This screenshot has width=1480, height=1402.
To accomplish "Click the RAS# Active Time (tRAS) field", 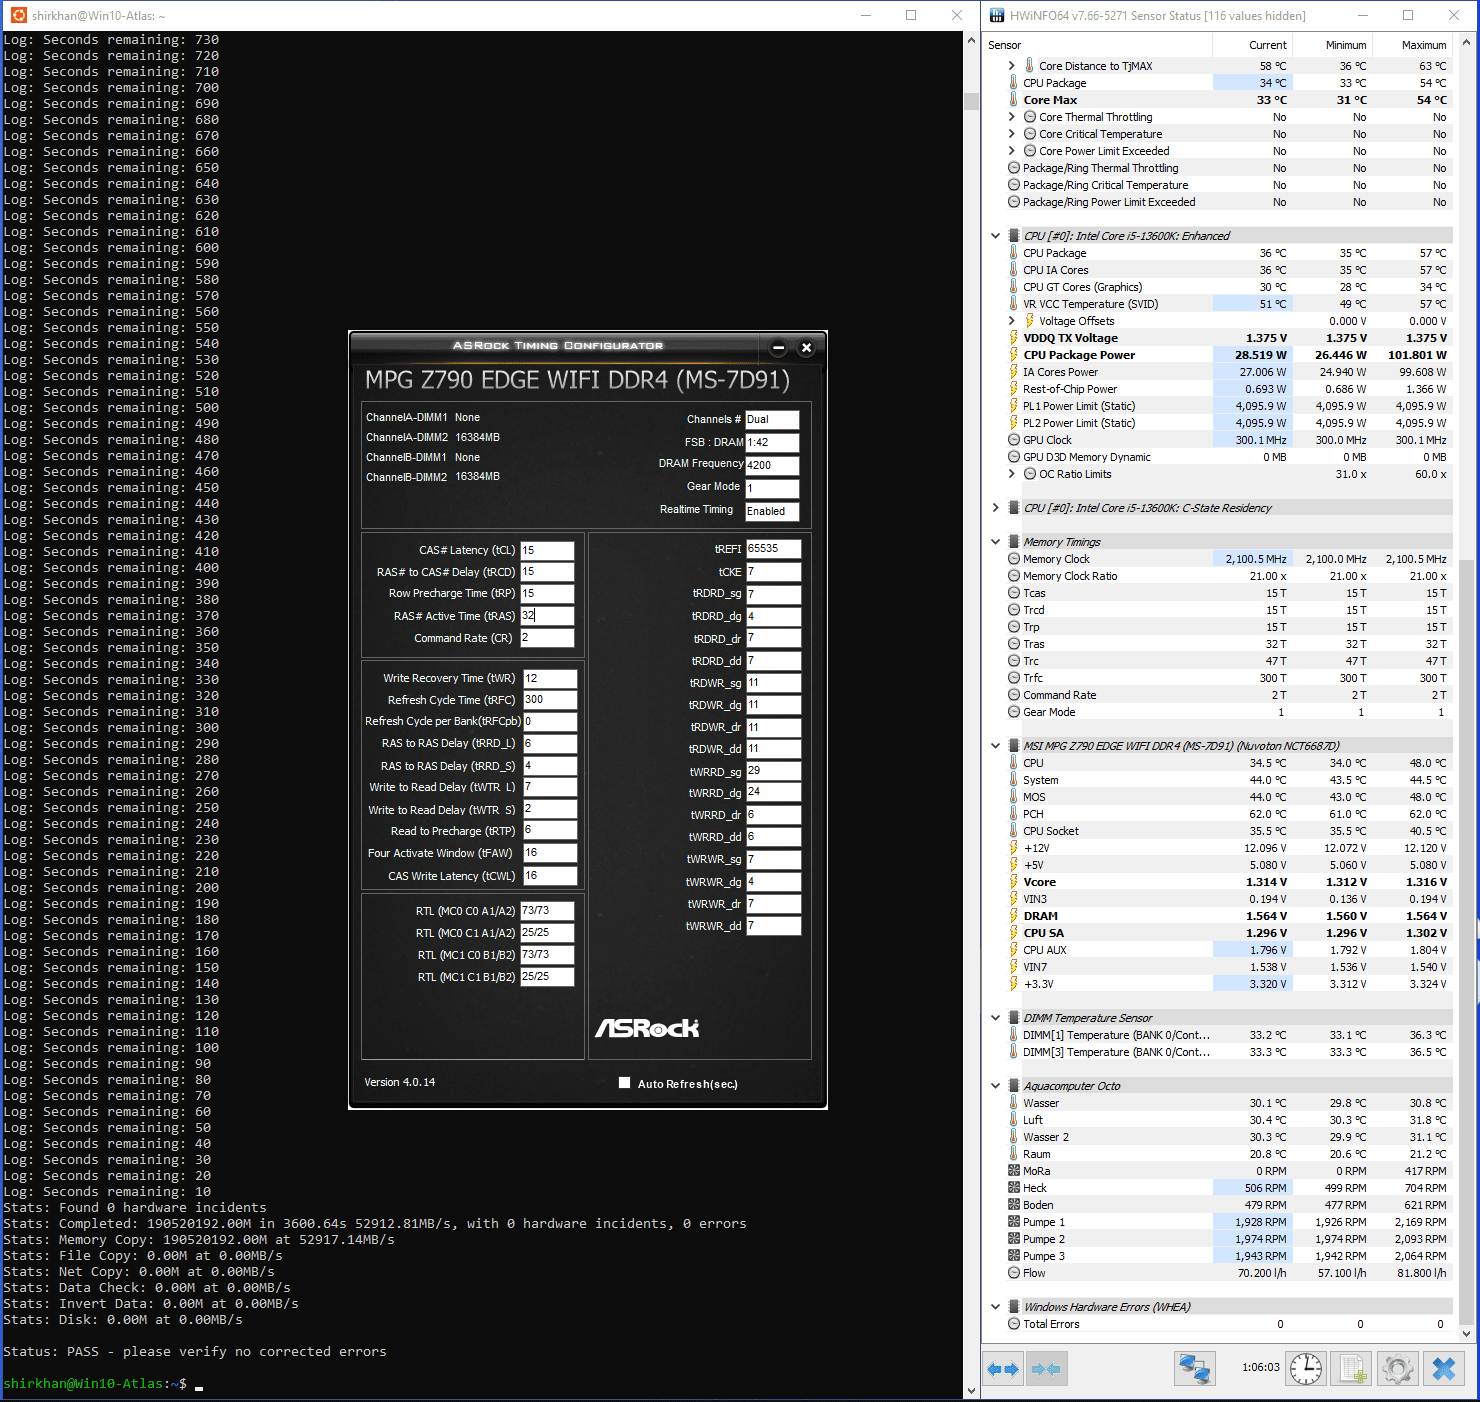I will coord(547,616).
